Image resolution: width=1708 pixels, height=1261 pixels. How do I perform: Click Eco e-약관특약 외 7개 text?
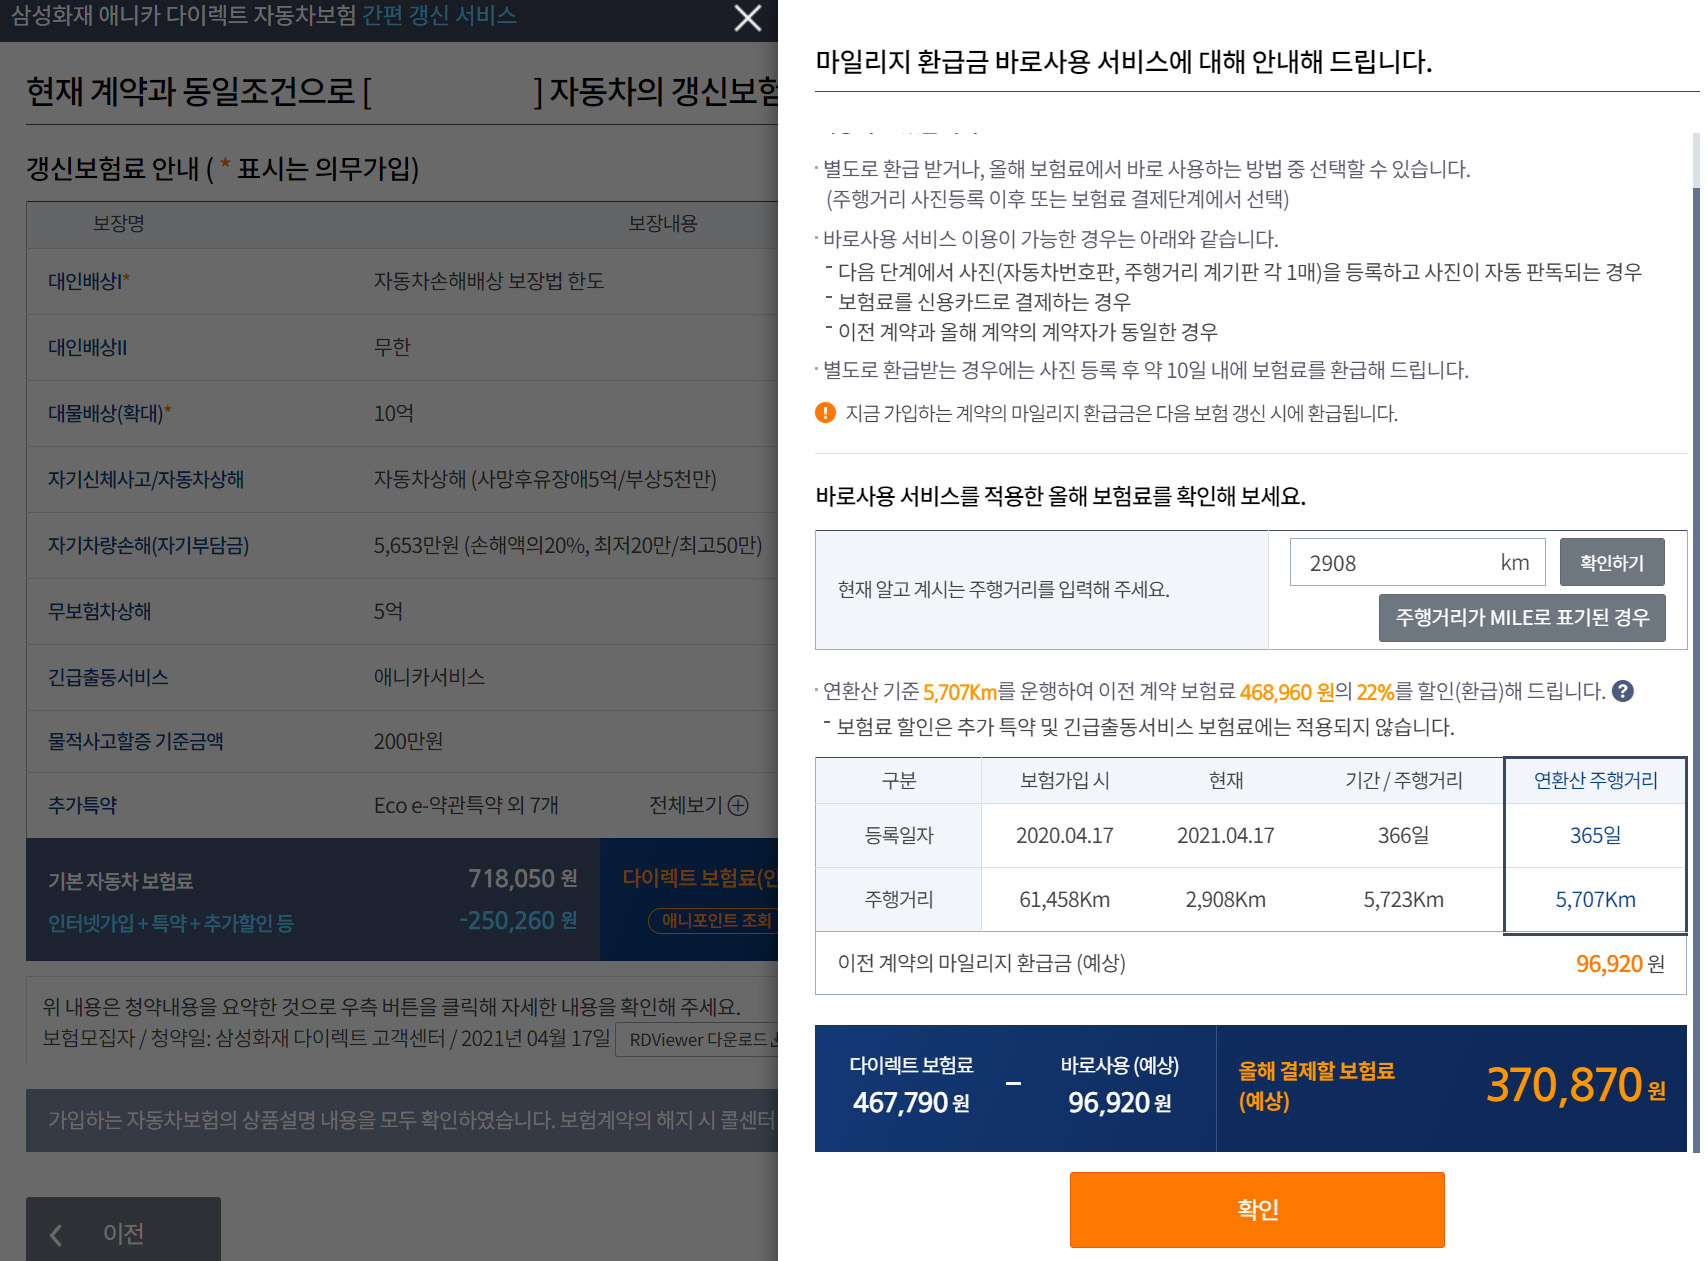(466, 805)
